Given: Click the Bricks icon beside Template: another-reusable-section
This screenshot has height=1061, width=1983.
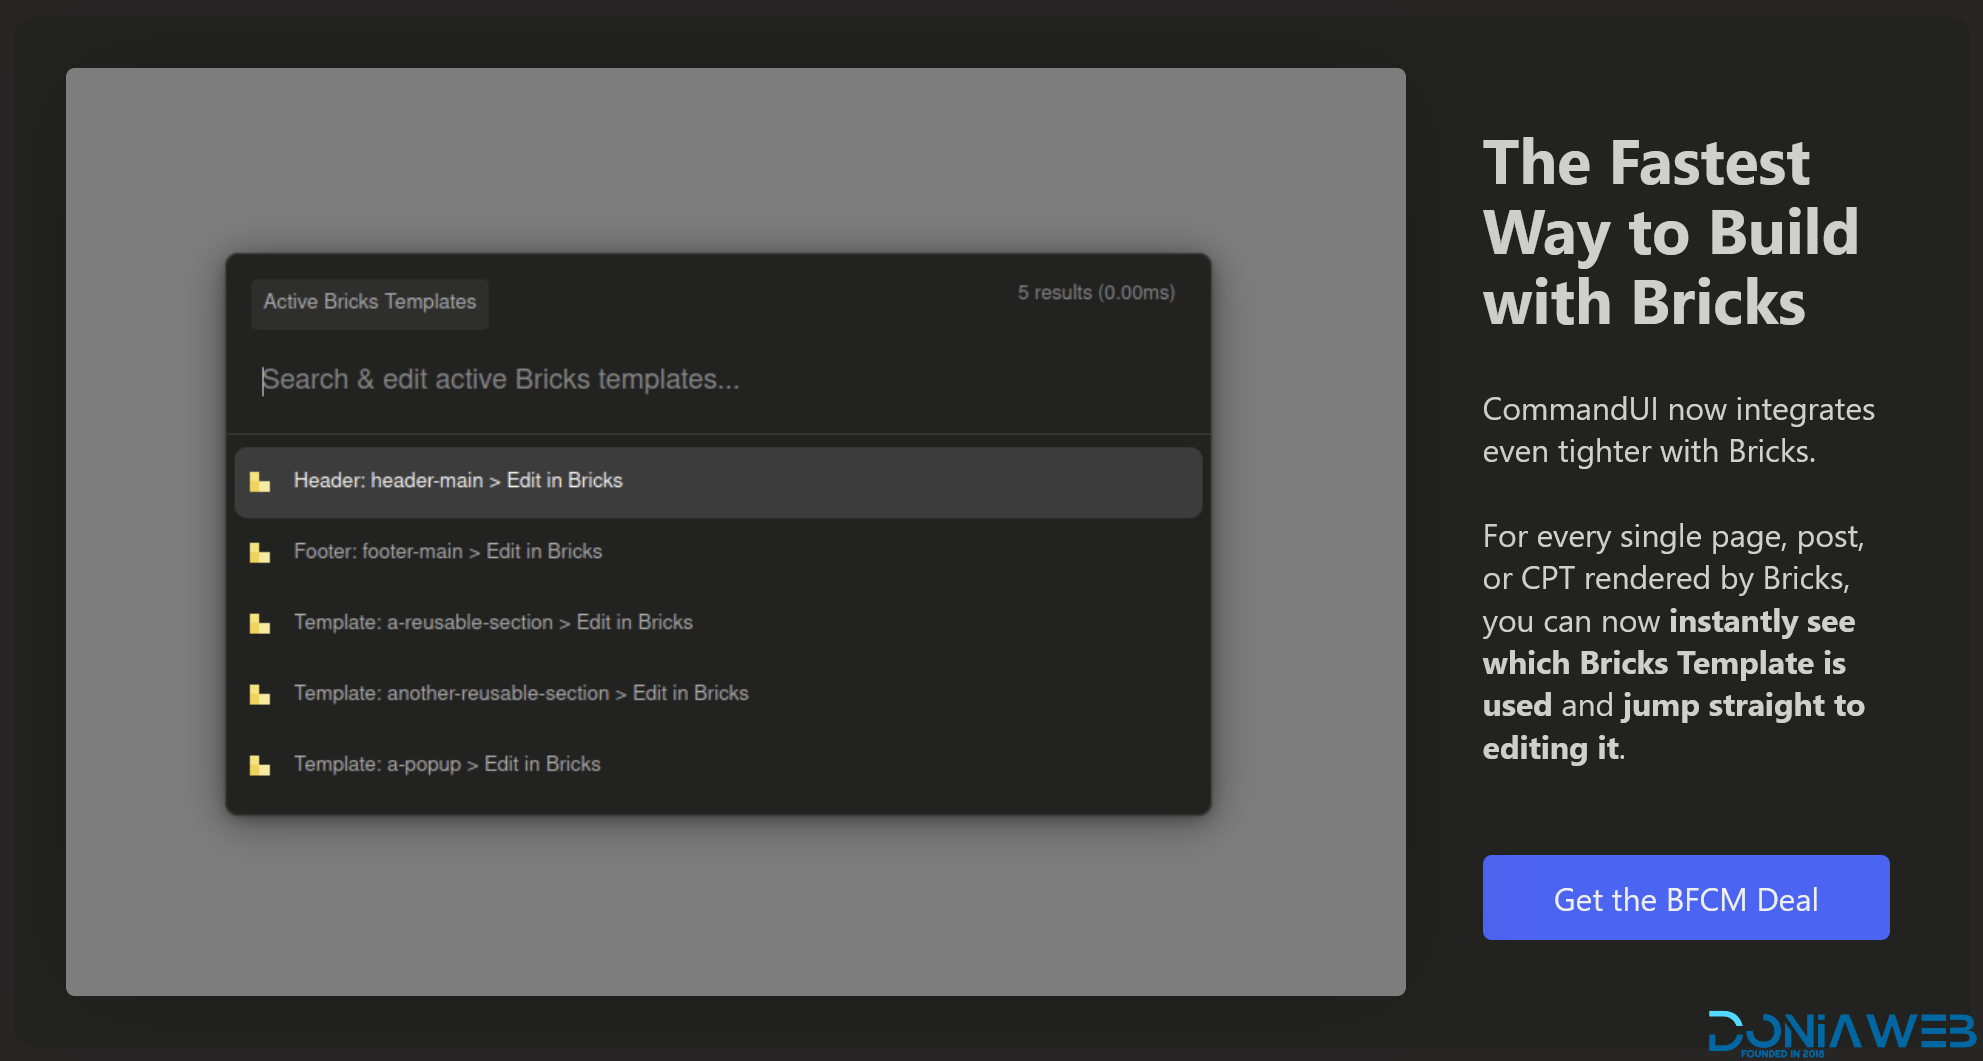Looking at the screenshot, I should (260, 695).
